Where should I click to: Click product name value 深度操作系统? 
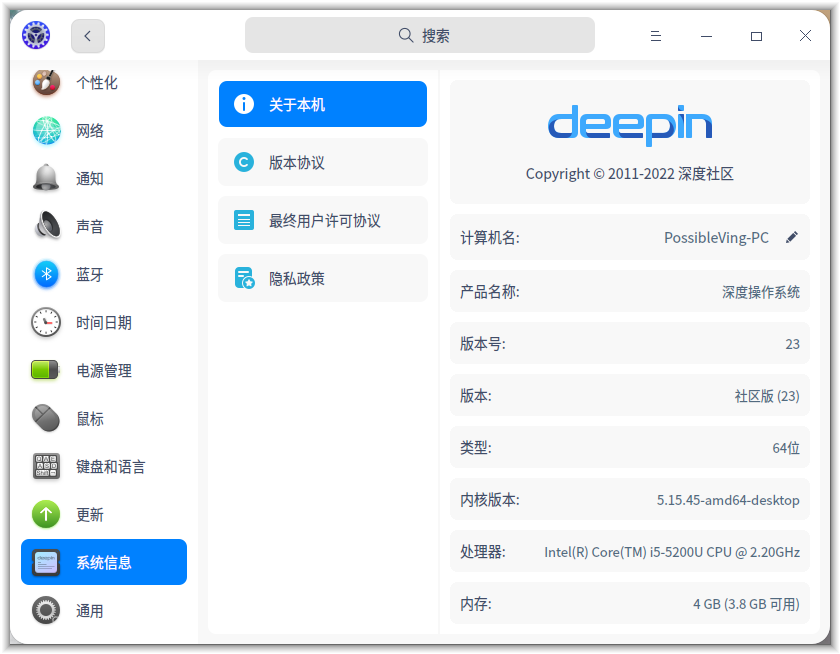pyautogui.click(x=761, y=292)
